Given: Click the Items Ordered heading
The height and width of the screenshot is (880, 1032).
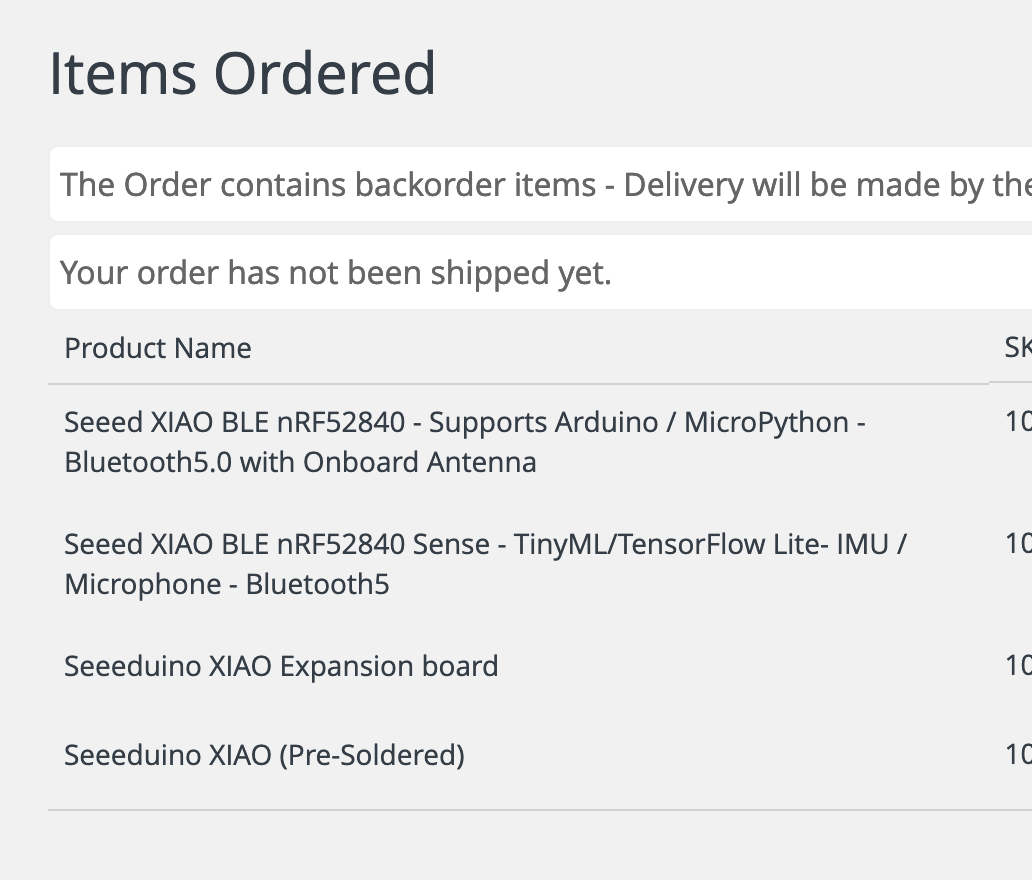Looking at the screenshot, I should tap(242, 73).
